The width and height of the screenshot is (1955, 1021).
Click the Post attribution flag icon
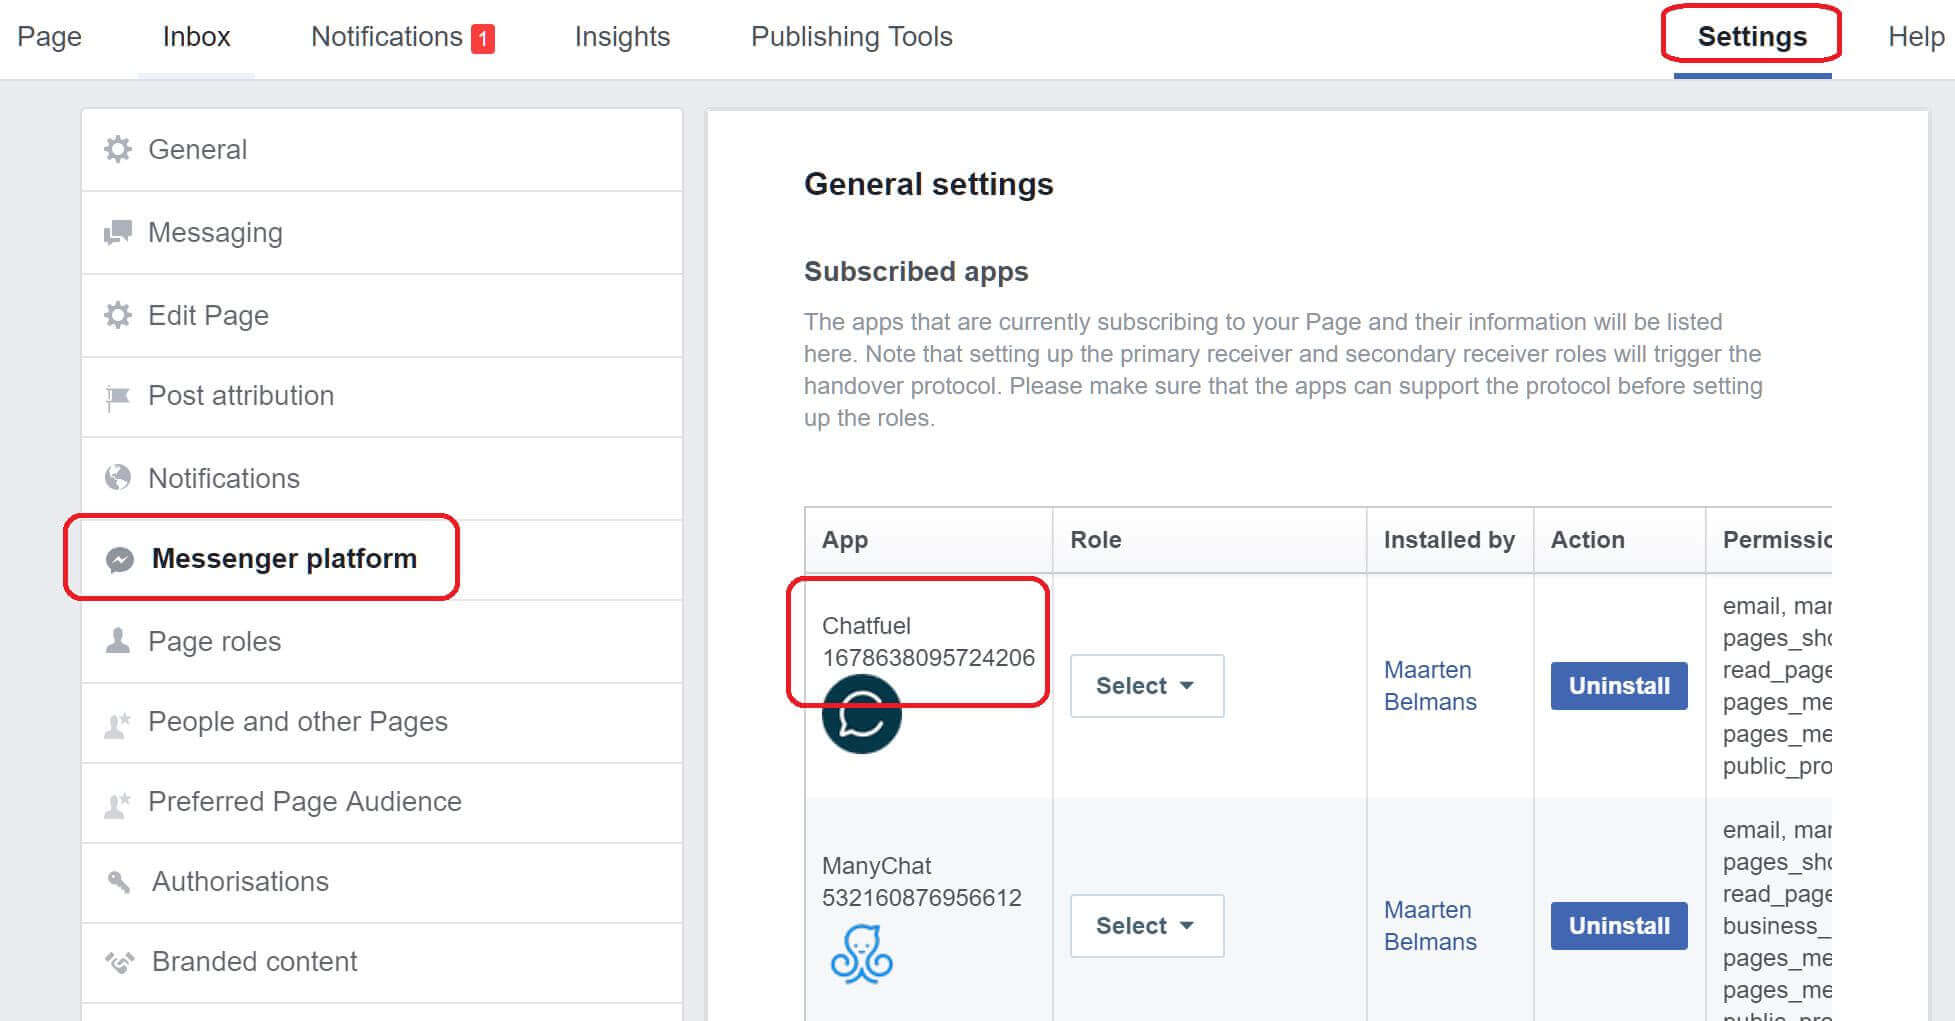[x=118, y=397]
